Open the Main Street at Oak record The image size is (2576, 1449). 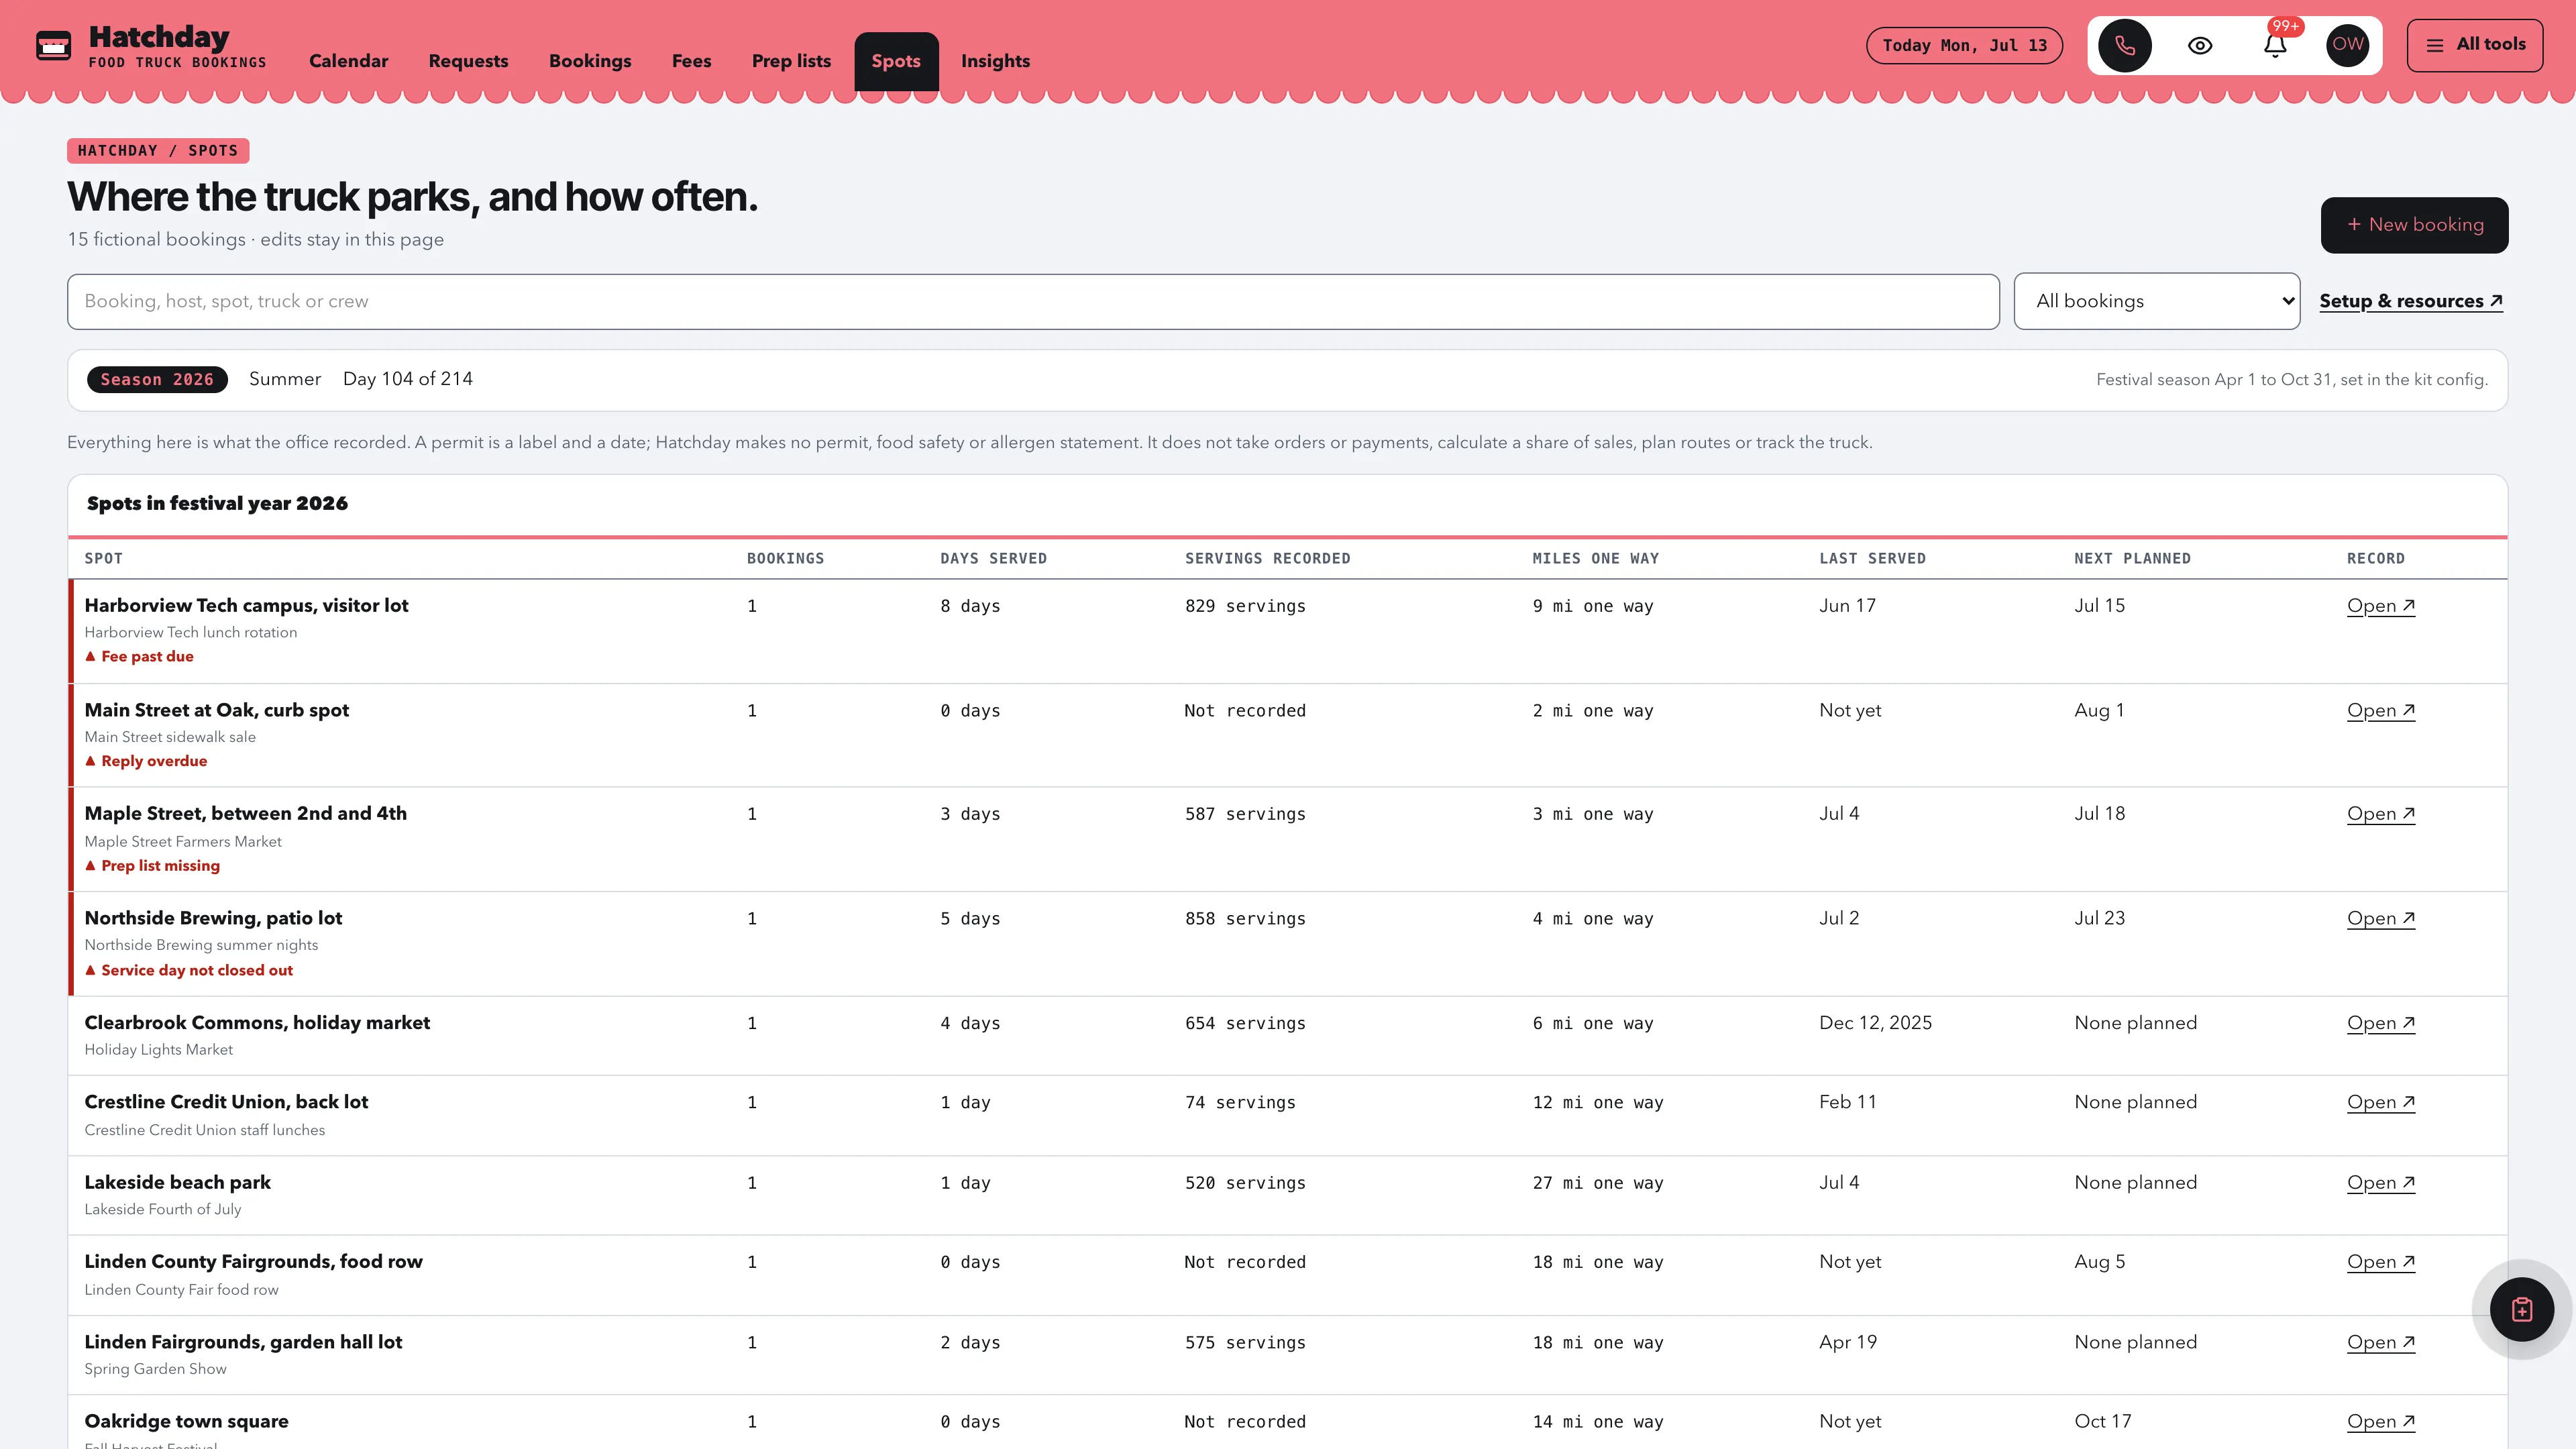pos(2380,711)
